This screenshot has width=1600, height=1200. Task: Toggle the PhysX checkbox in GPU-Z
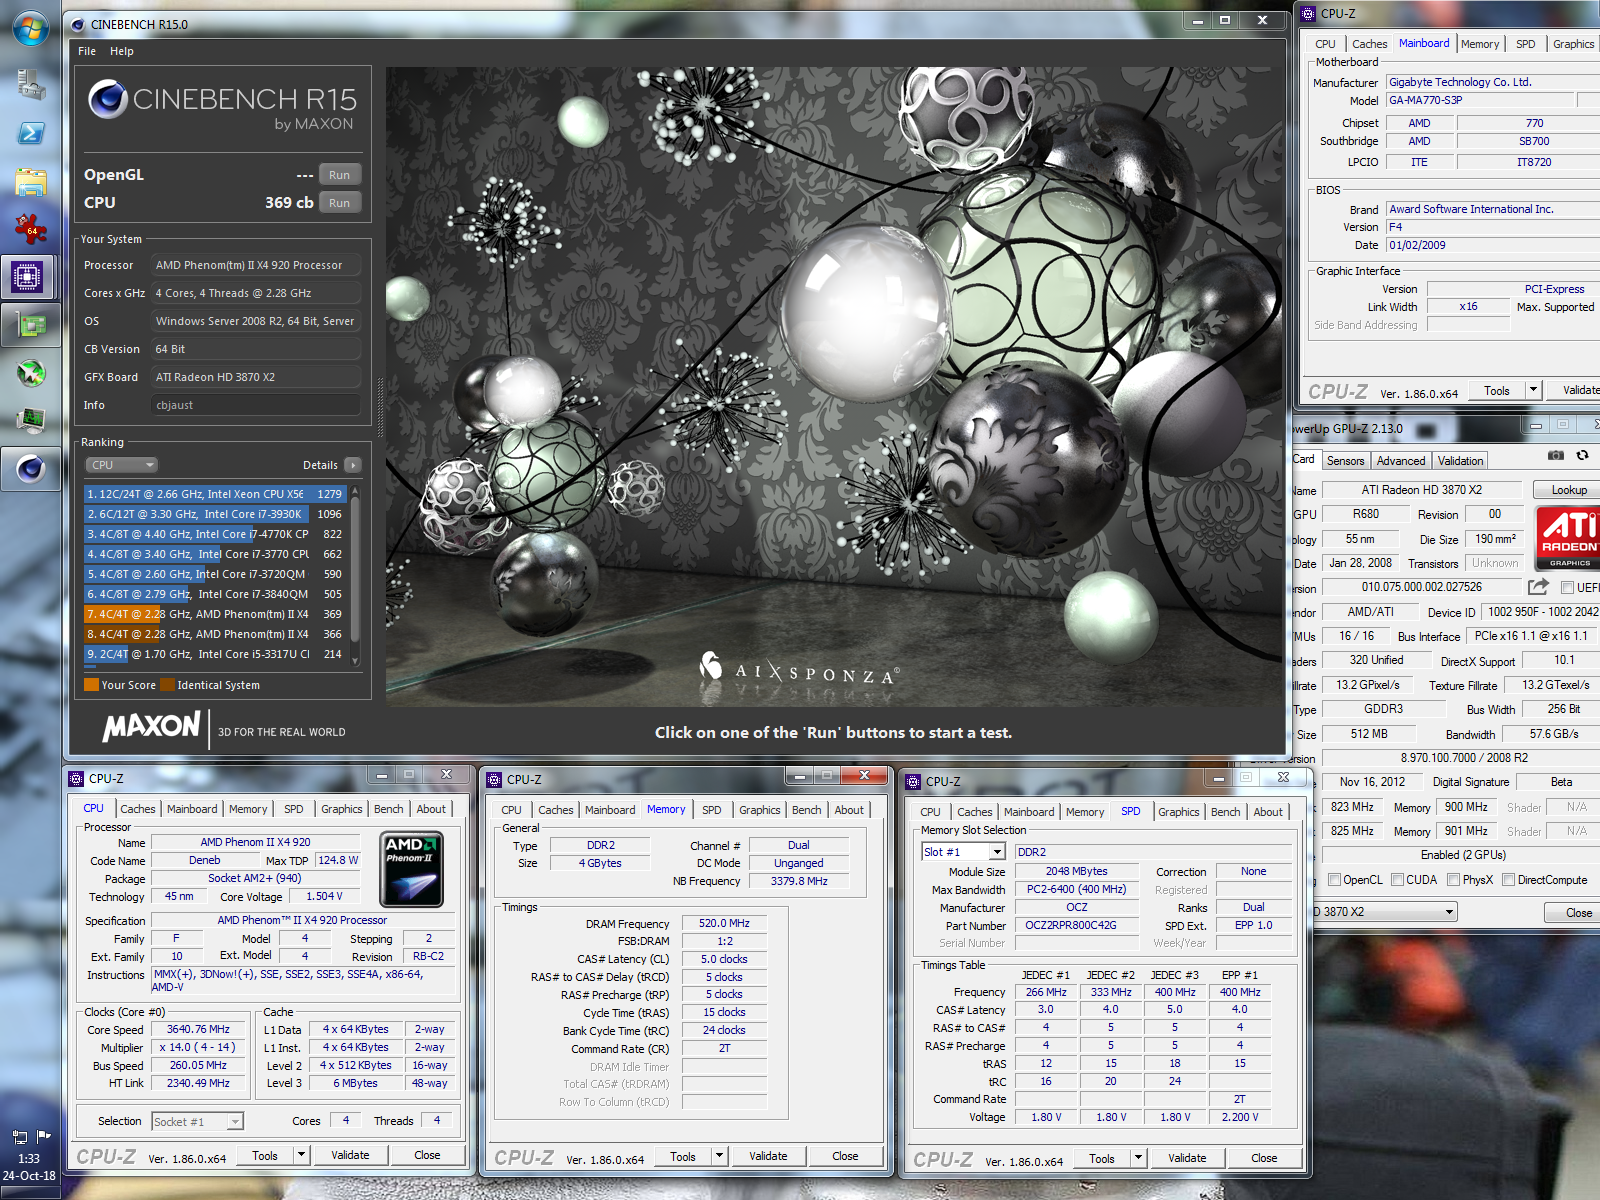[x=1454, y=880]
